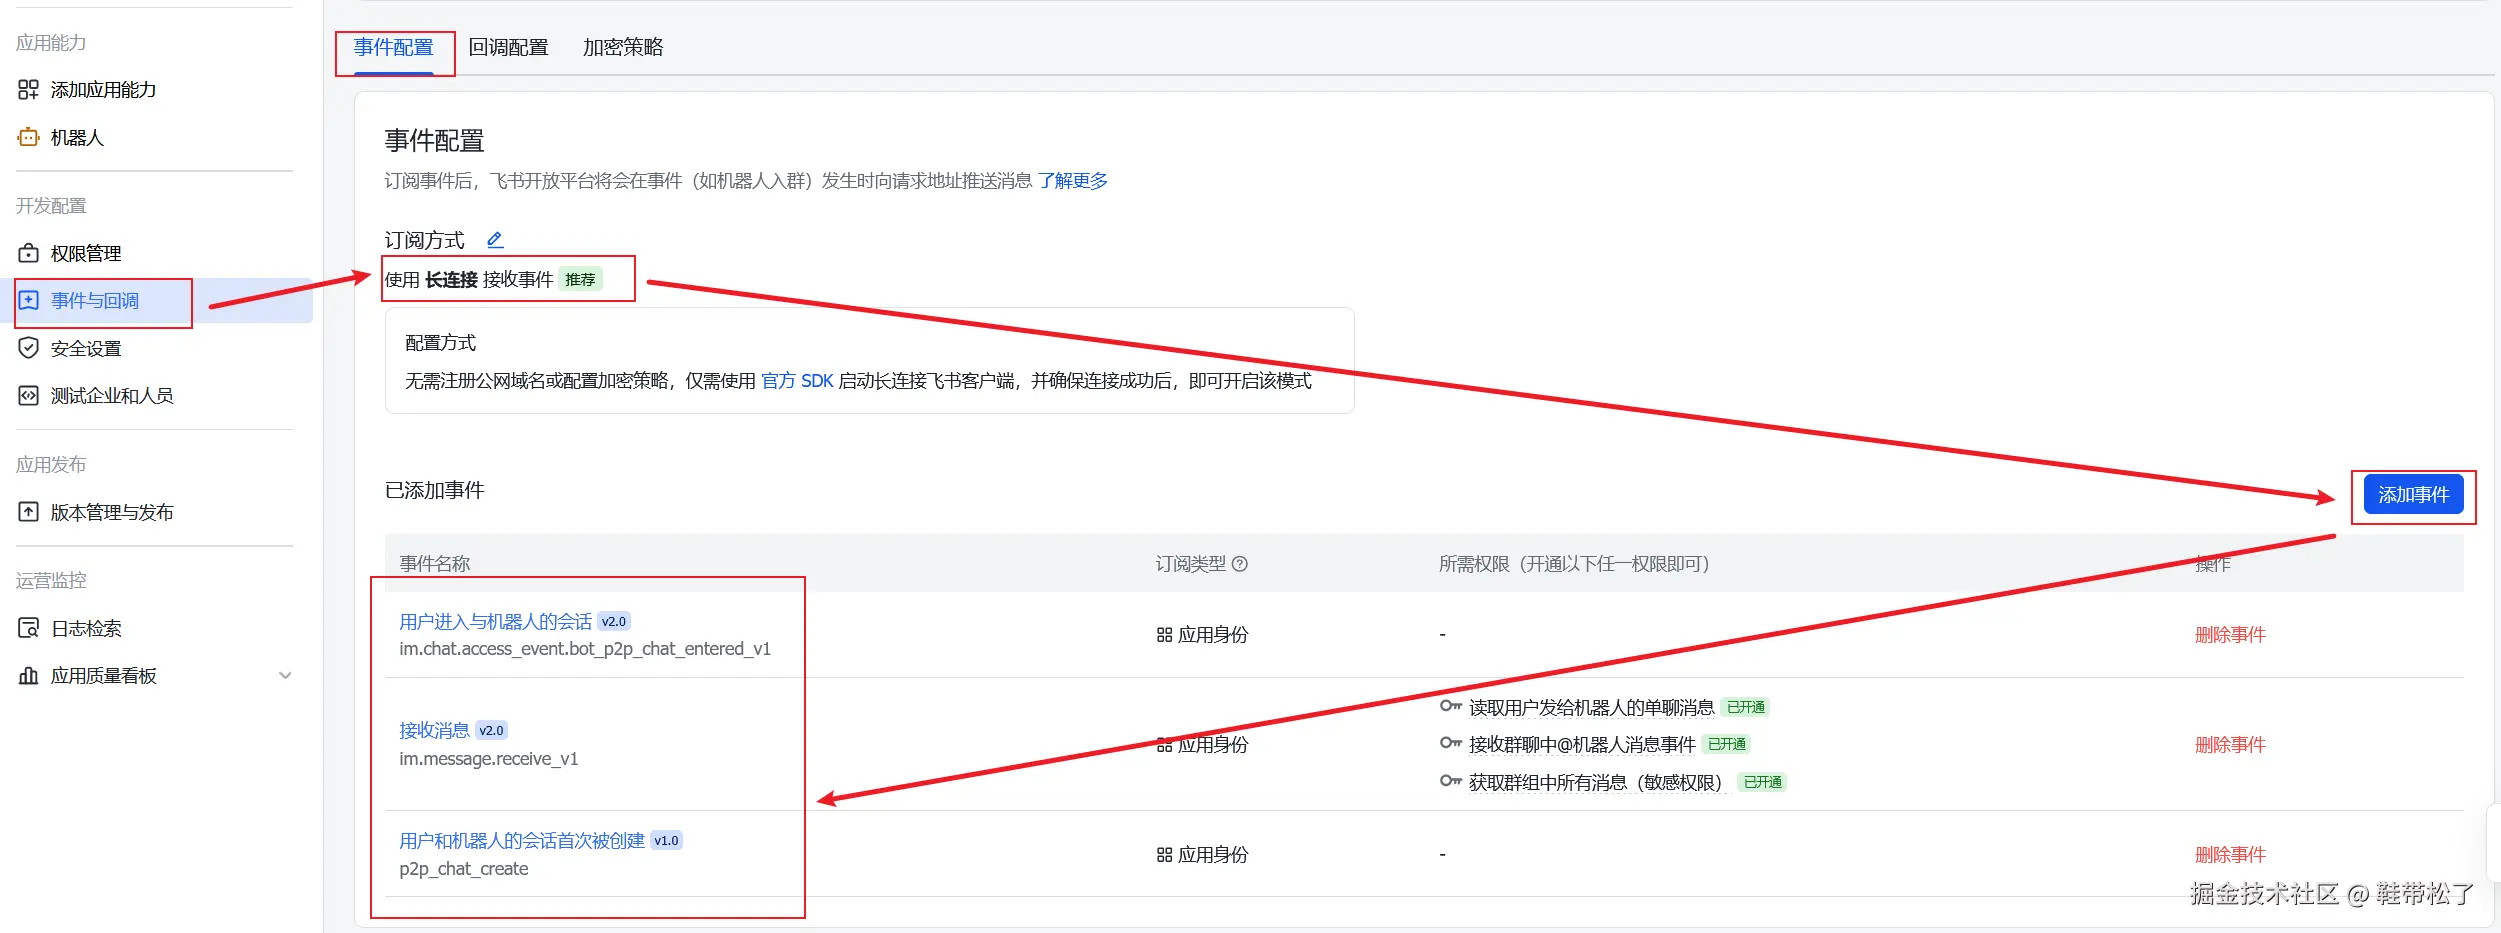The image size is (2501, 933).
Task: Delete the 接收消息 event via 删除事件
Action: coord(2232,744)
